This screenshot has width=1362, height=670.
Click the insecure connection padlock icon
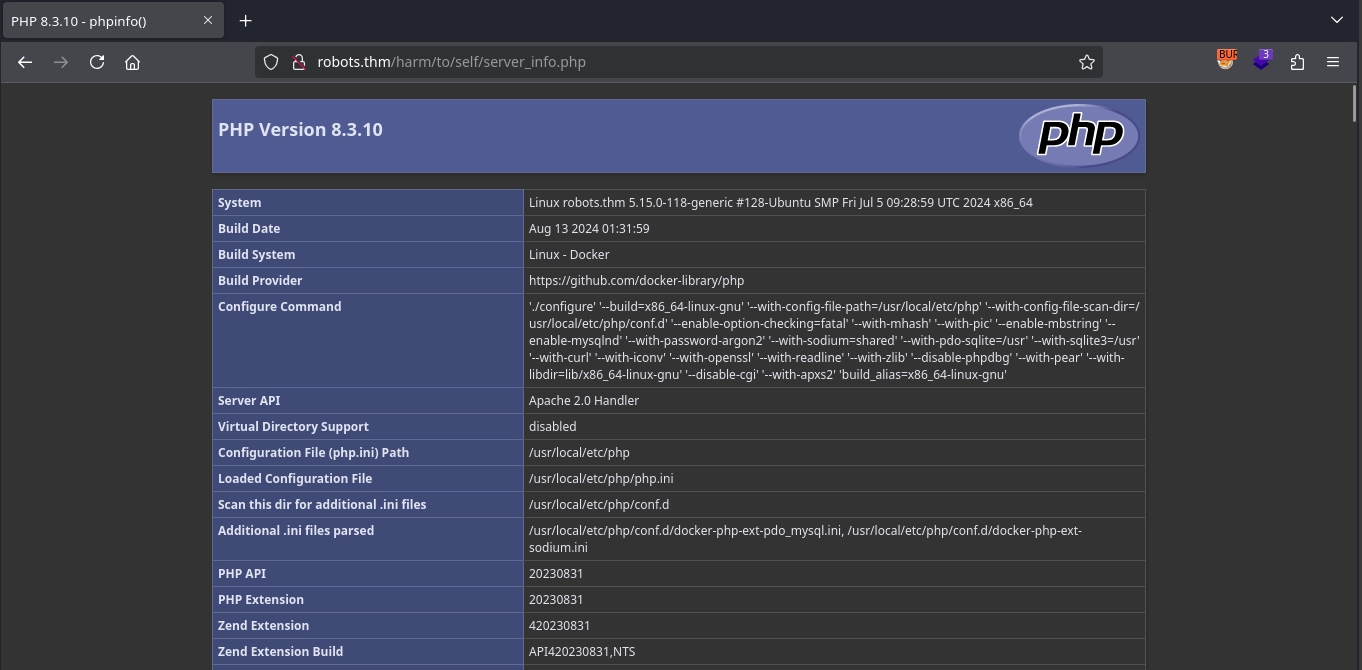[297, 62]
